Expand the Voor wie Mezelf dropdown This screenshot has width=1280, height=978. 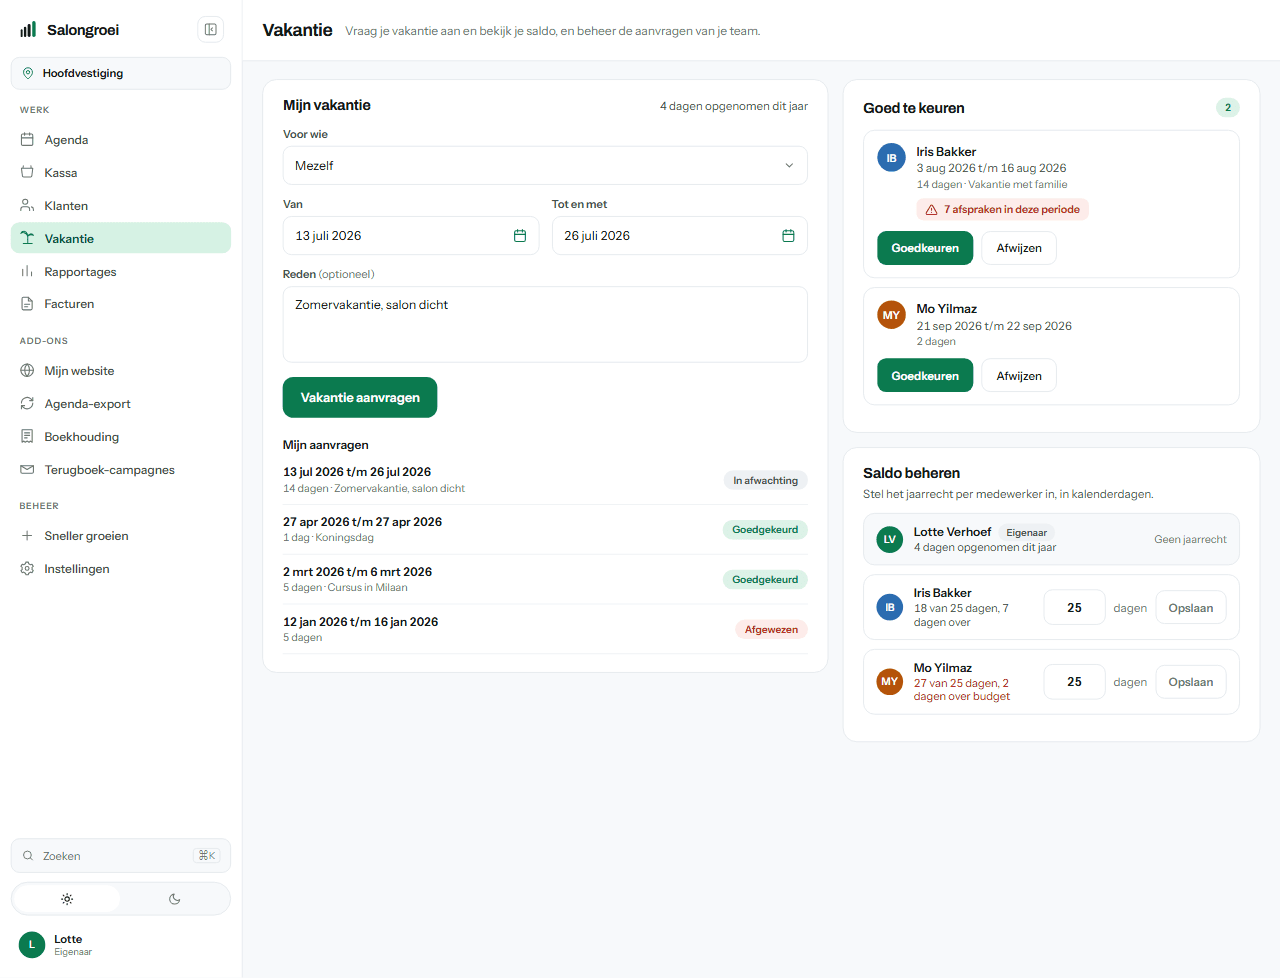click(545, 166)
